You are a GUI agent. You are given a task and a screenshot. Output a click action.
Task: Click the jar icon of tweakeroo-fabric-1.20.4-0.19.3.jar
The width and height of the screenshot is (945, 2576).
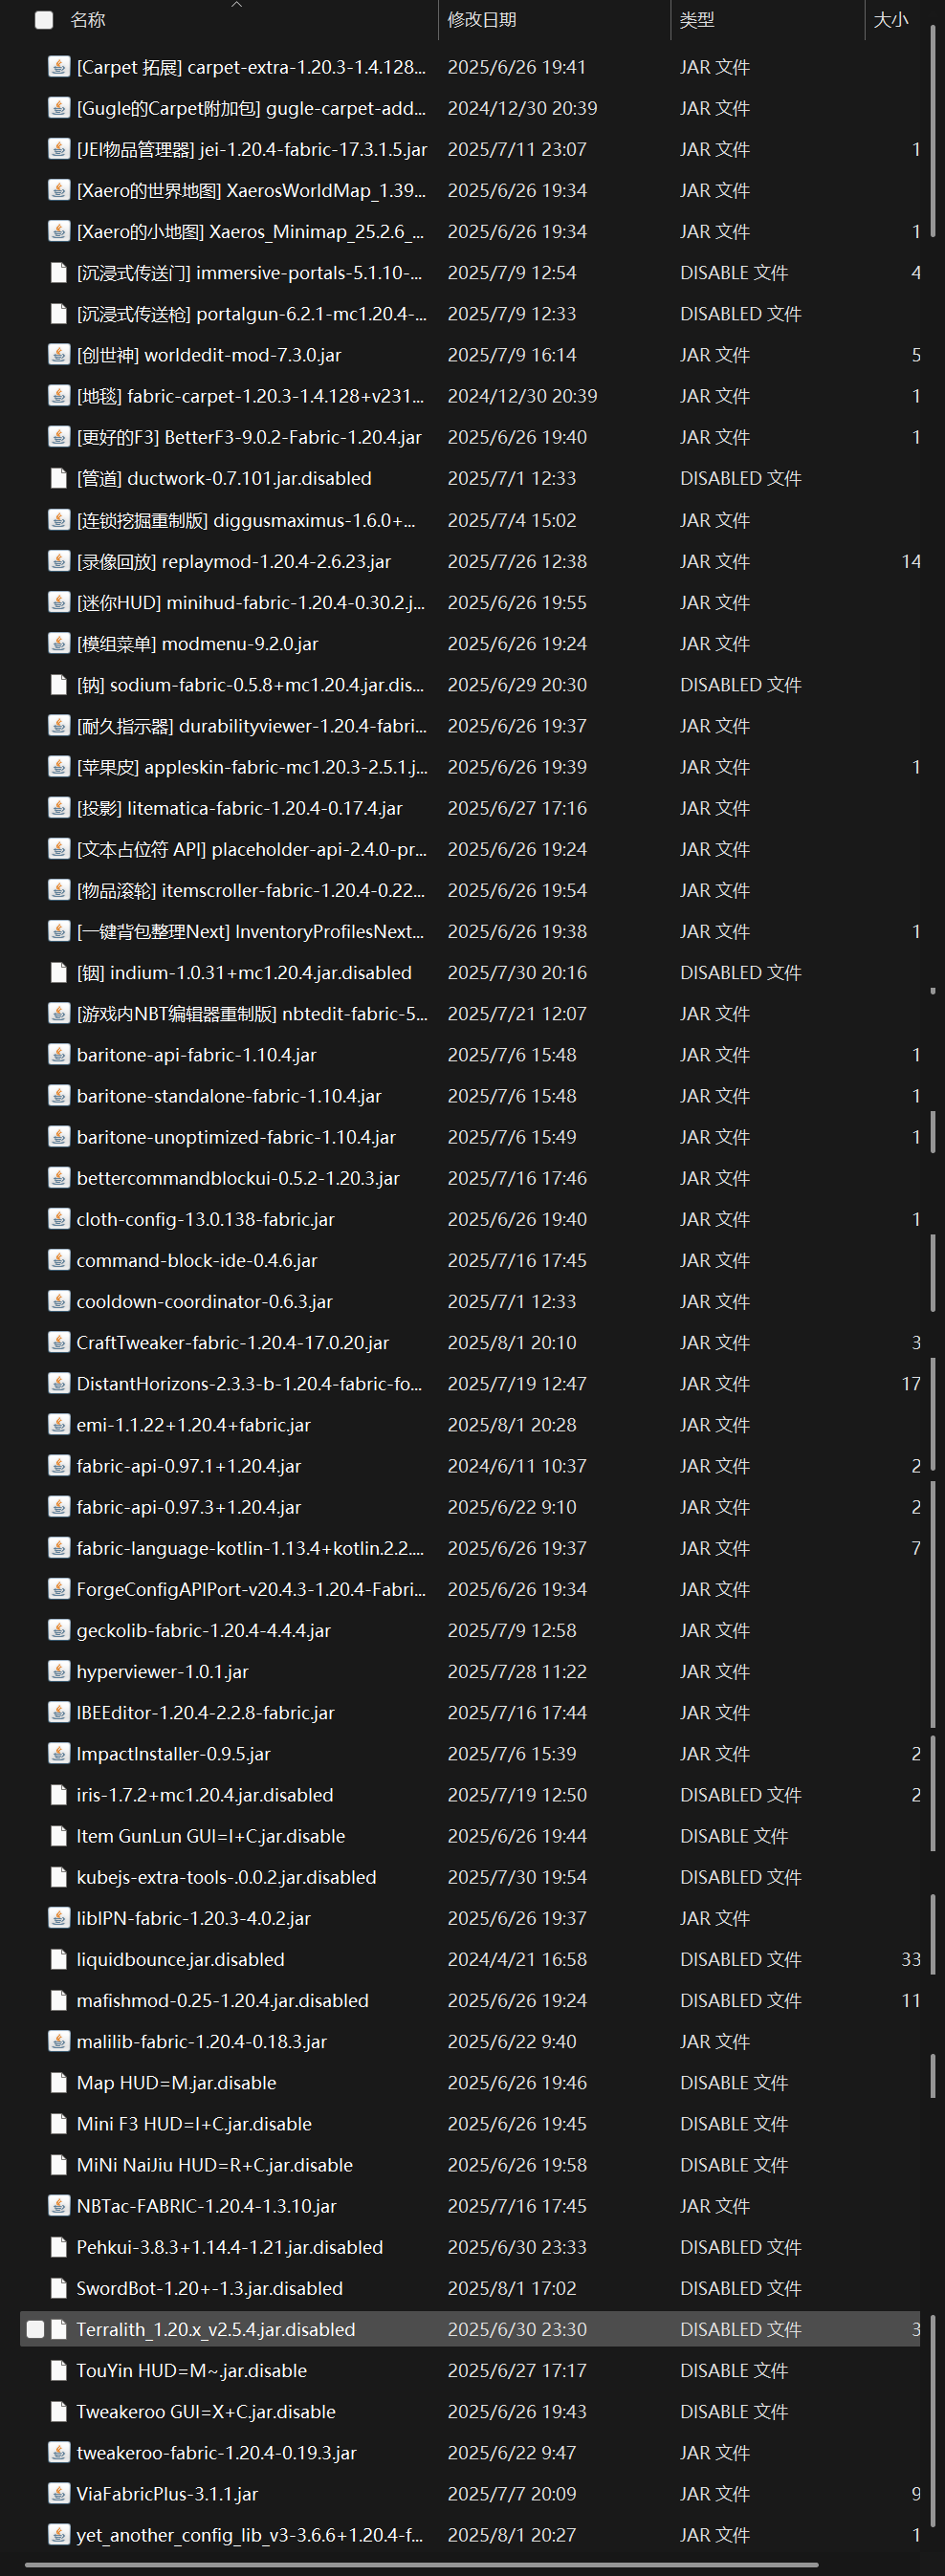[59, 2452]
